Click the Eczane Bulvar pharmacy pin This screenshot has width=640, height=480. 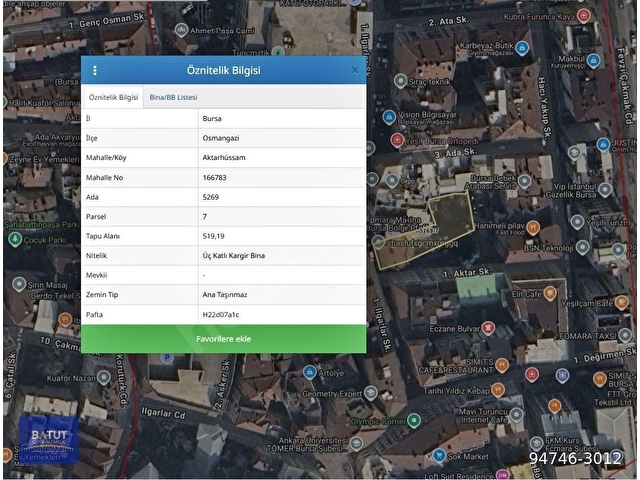488,328
